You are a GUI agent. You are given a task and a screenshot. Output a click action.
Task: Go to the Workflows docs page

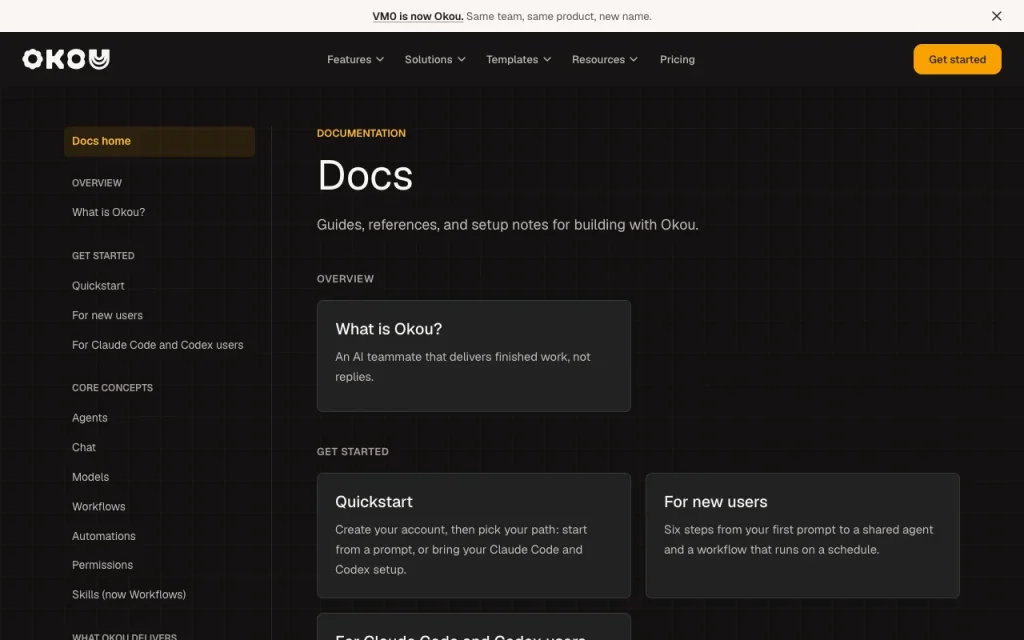[99, 507]
